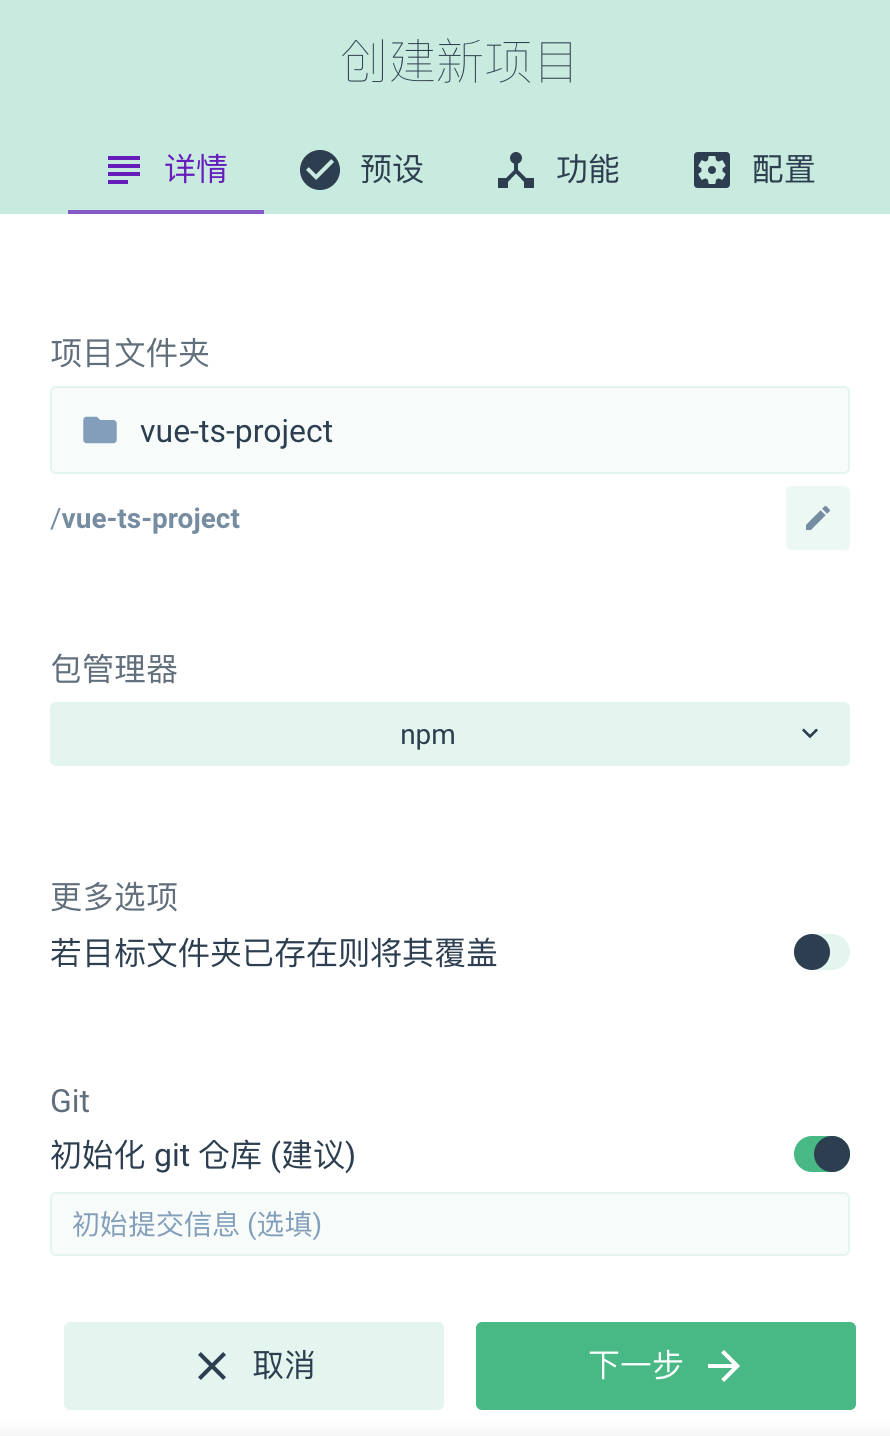
Task: Disable the initialize git repository toggle
Action: [821, 1154]
